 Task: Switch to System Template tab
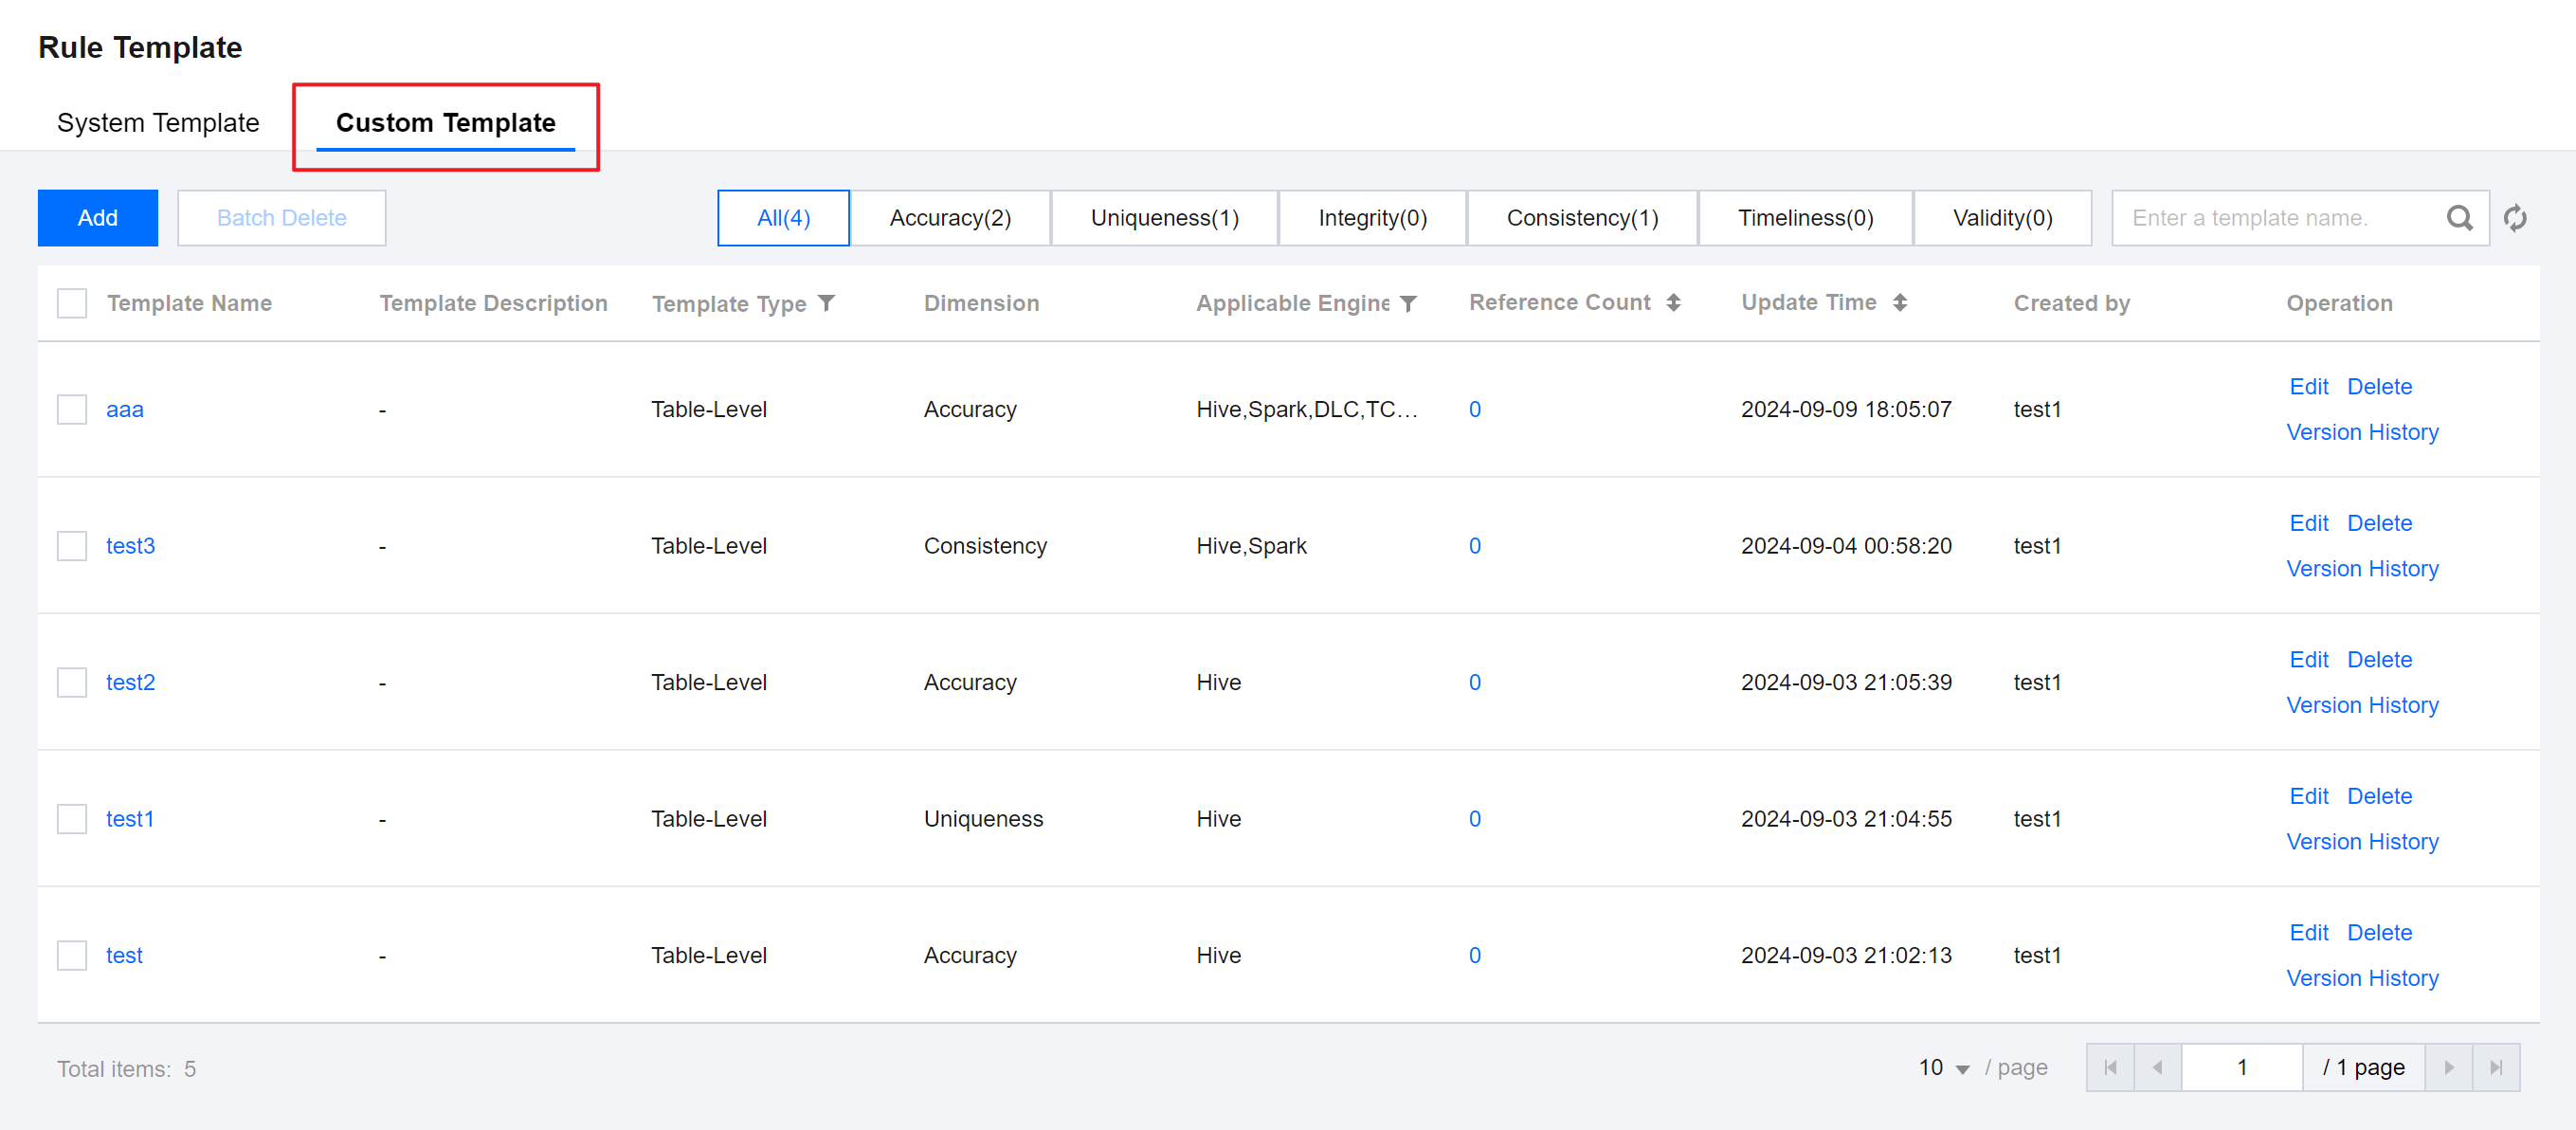click(158, 122)
